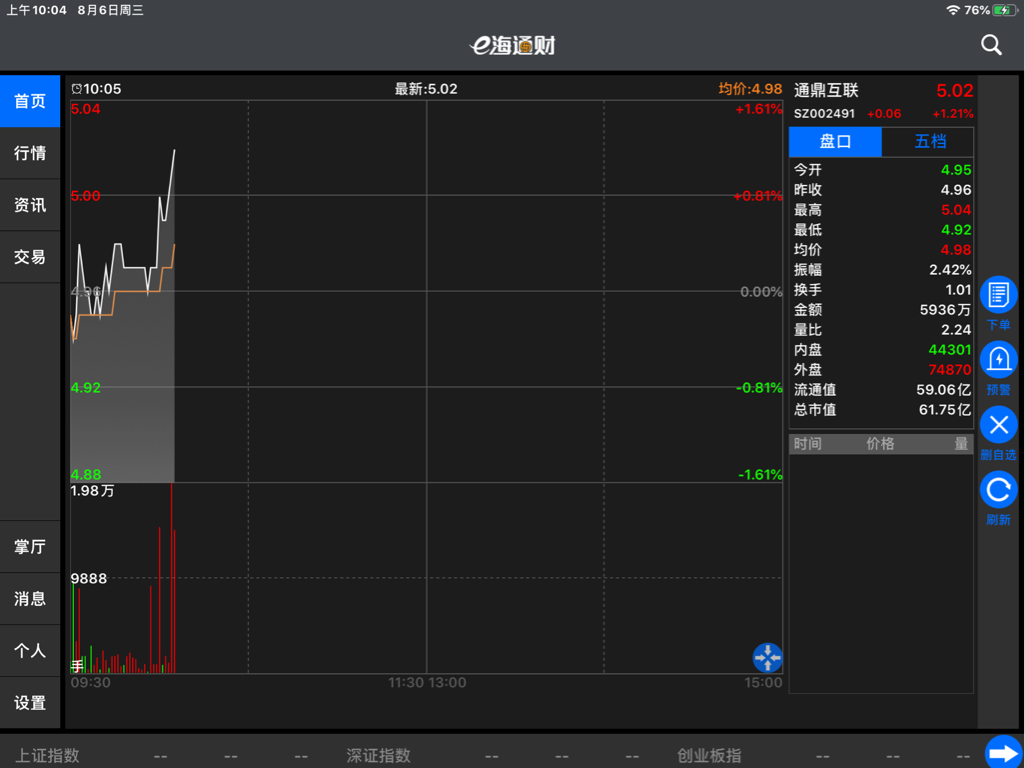Tap the 外盘 74870 row
The image size is (1025, 768).
coord(882,370)
